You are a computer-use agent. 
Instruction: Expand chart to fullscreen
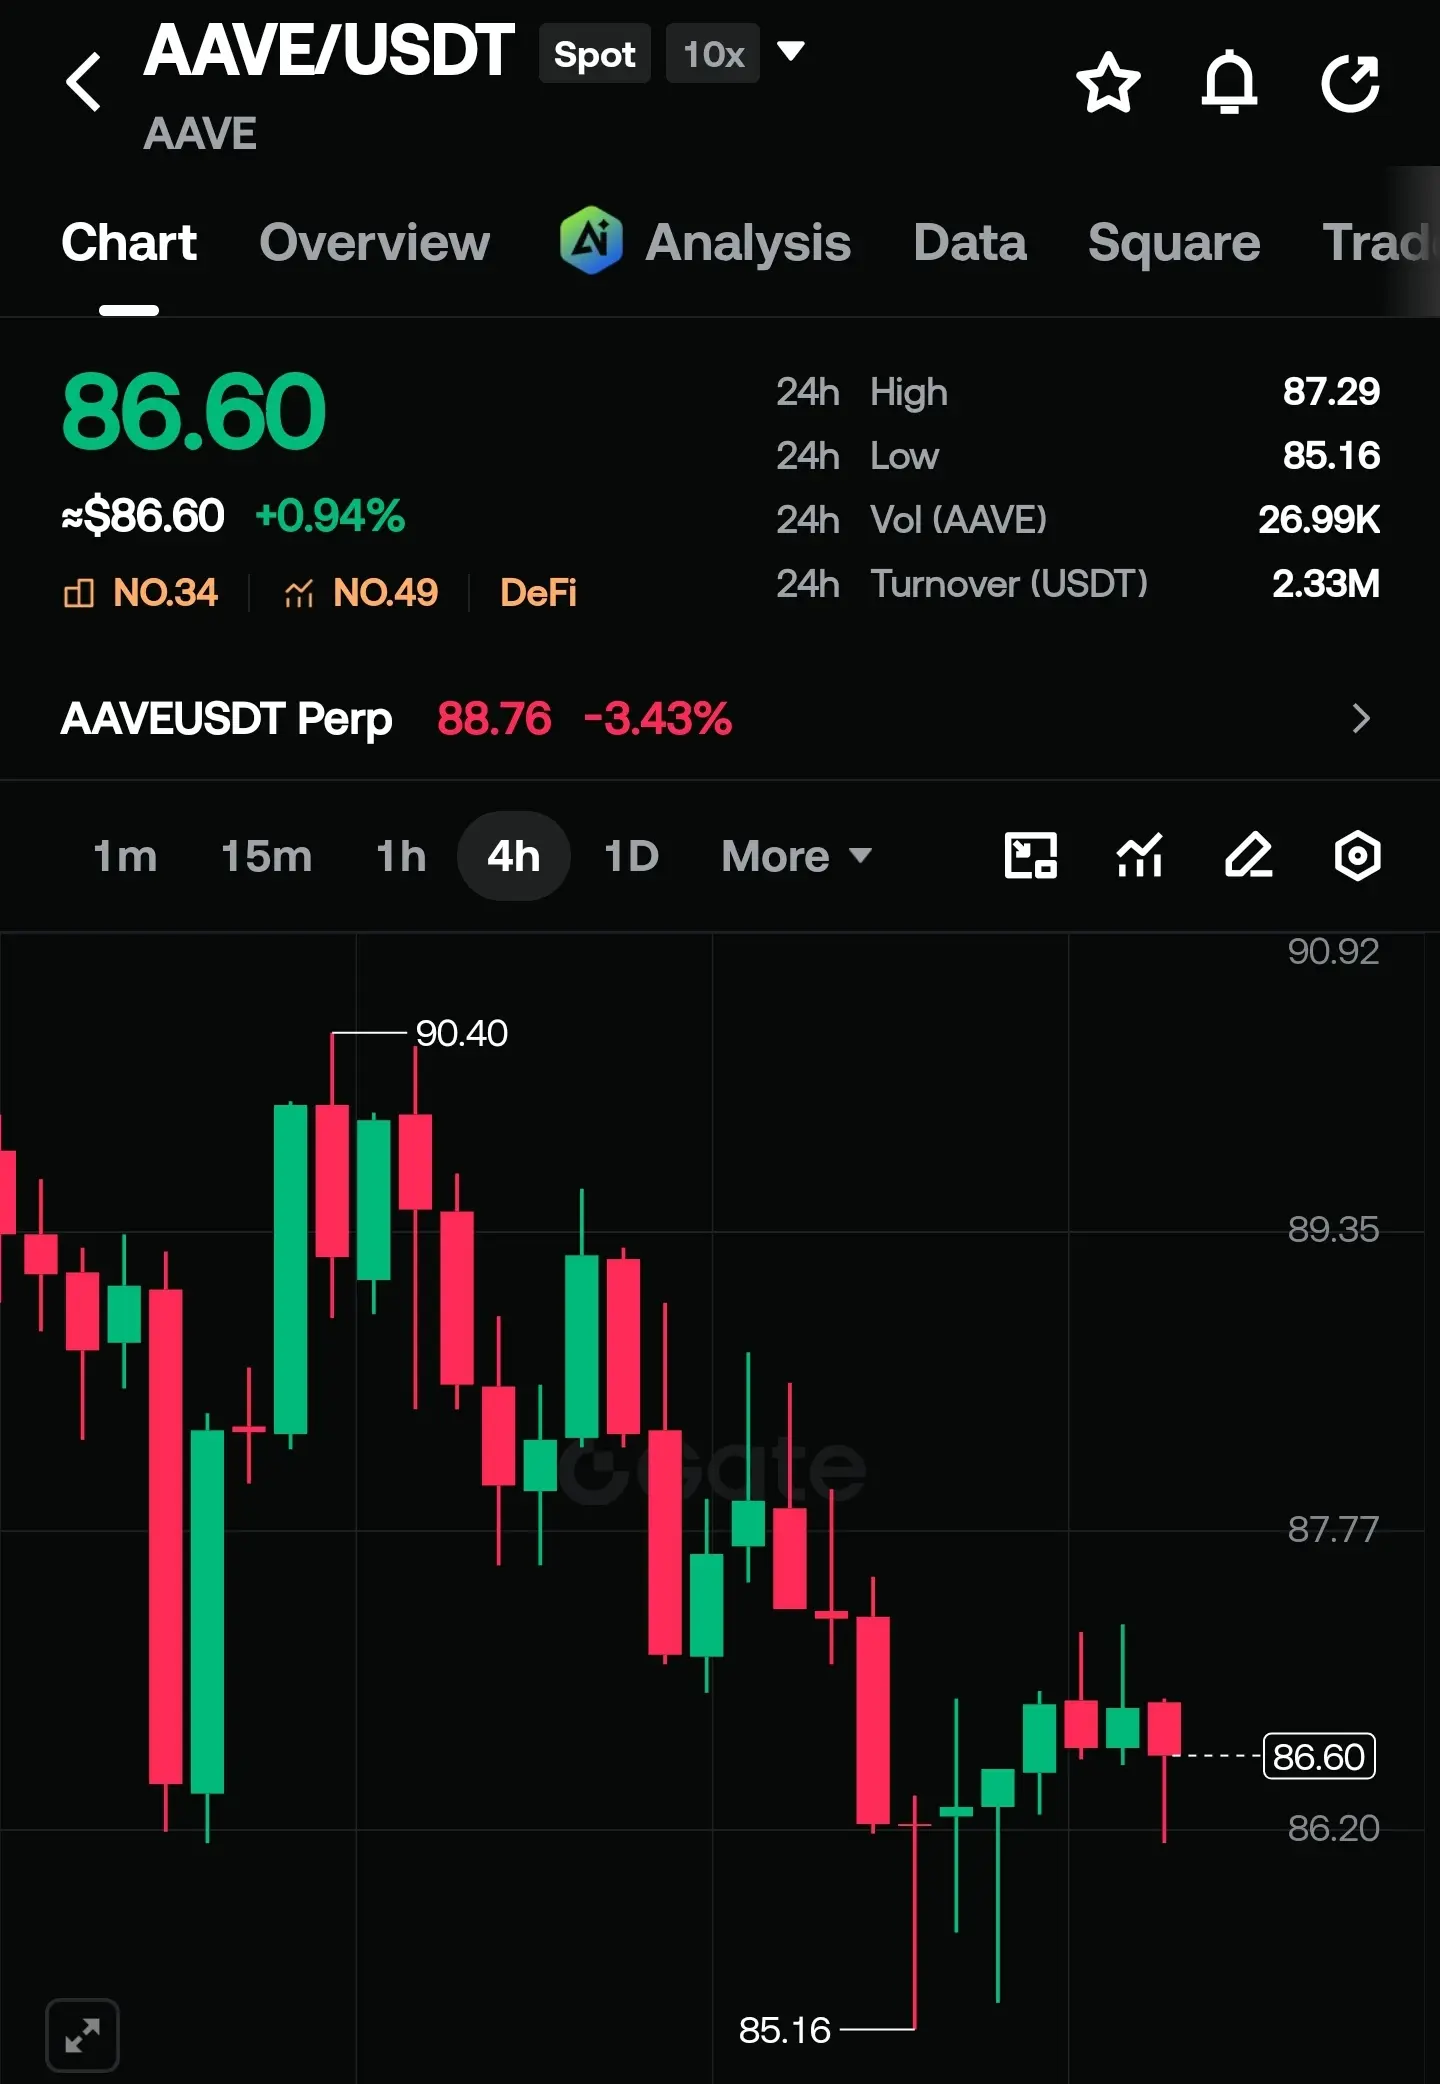click(x=83, y=2035)
